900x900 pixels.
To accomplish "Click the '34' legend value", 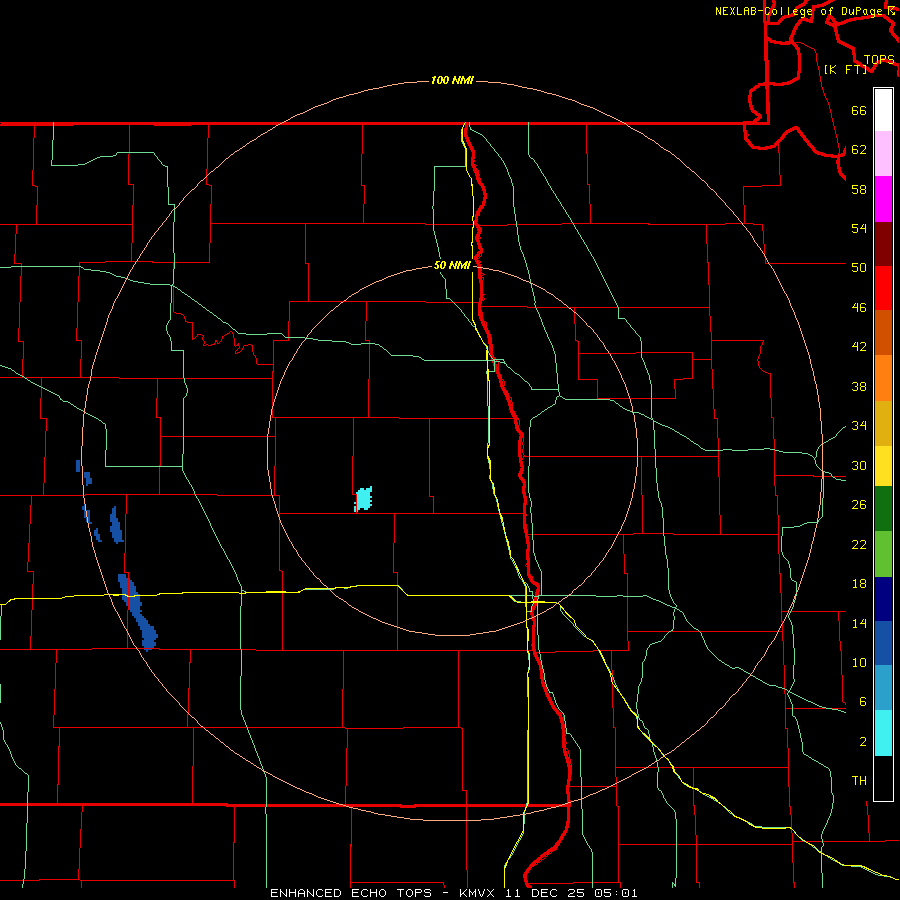I will tap(859, 425).
